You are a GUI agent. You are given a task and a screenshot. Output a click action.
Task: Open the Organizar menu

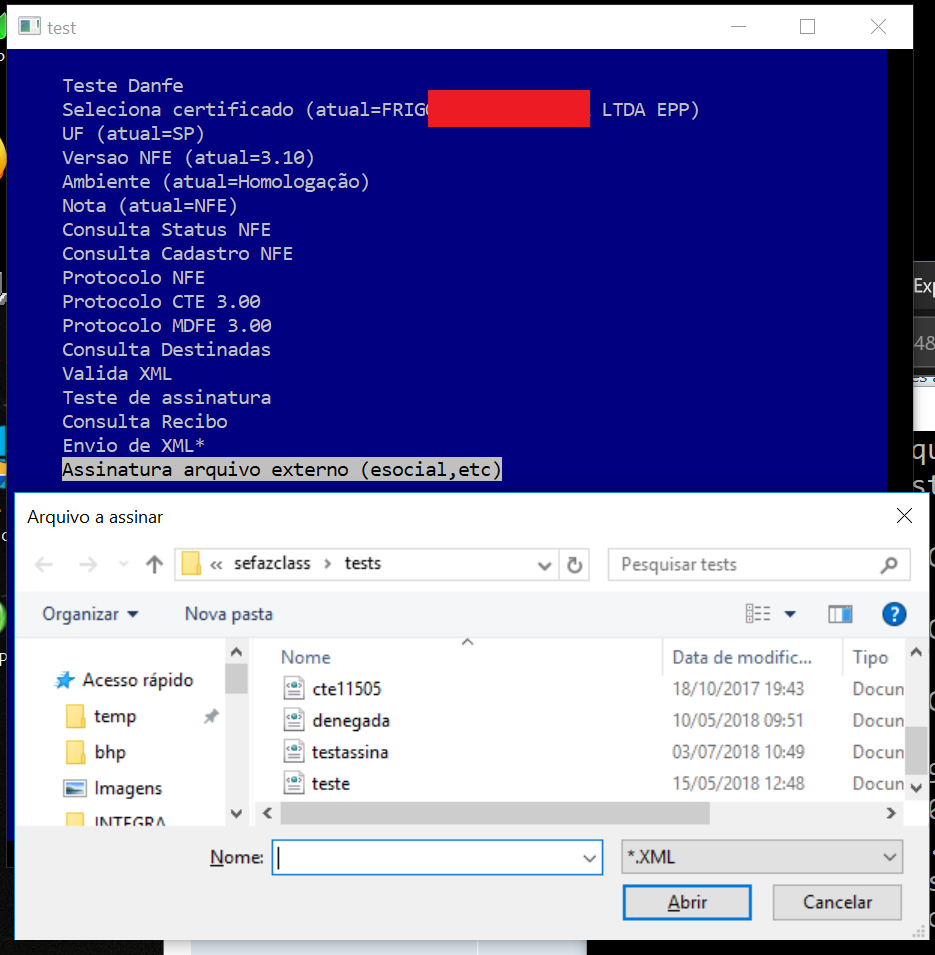click(90, 614)
